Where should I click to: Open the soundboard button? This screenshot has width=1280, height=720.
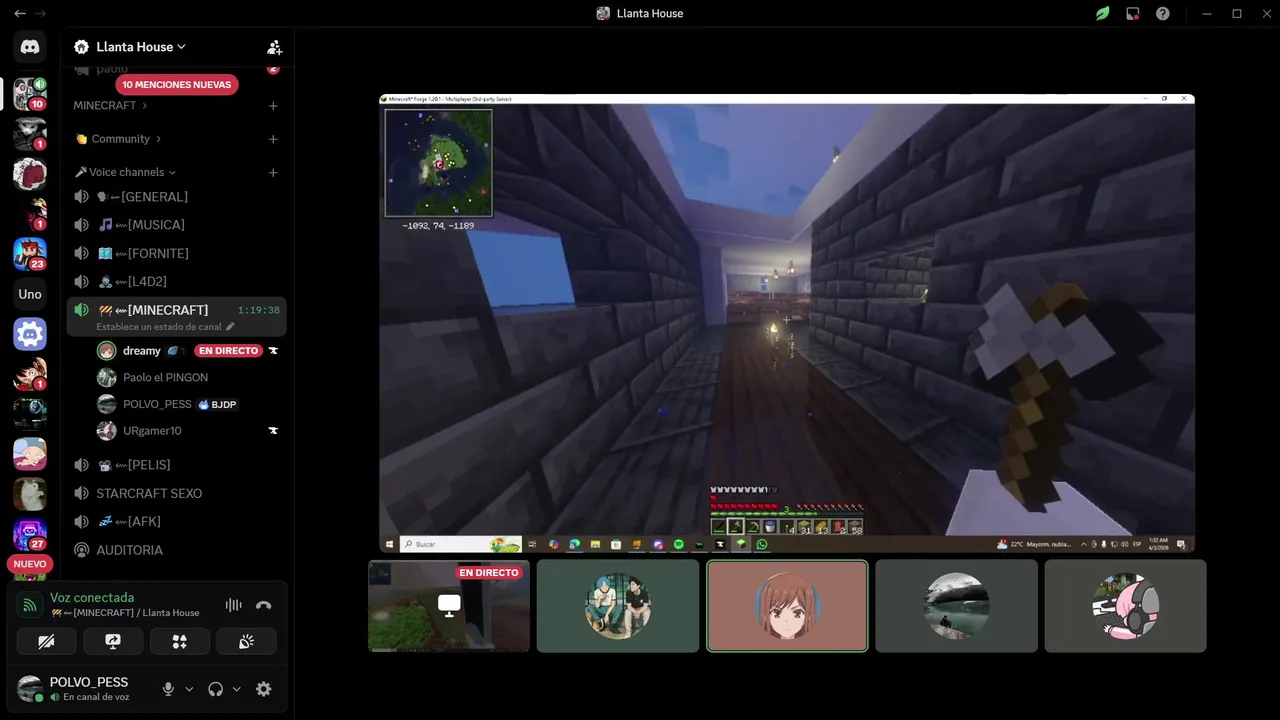246,641
